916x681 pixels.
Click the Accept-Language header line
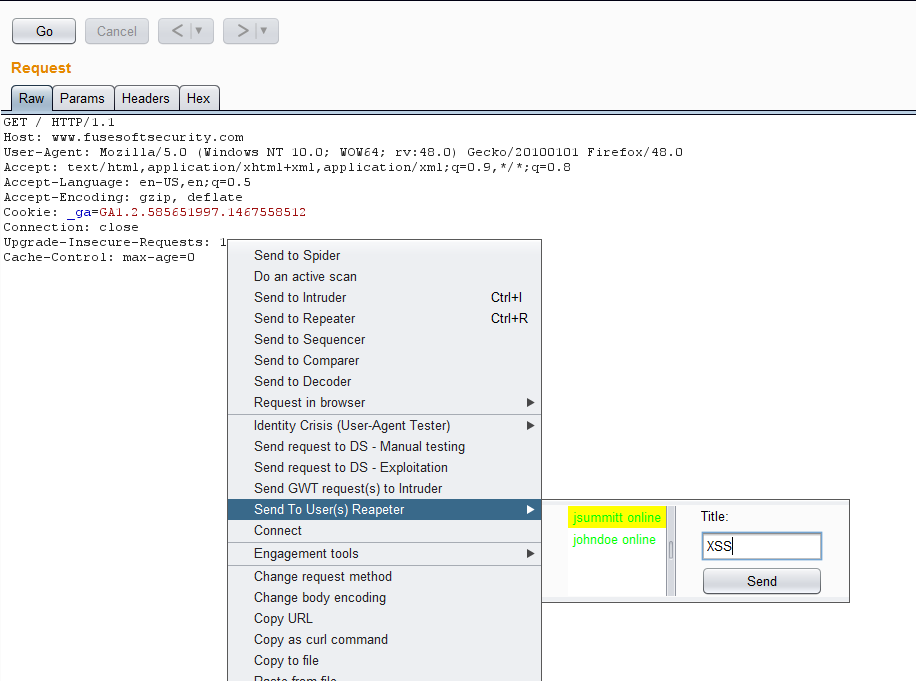(x=127, y=182)
